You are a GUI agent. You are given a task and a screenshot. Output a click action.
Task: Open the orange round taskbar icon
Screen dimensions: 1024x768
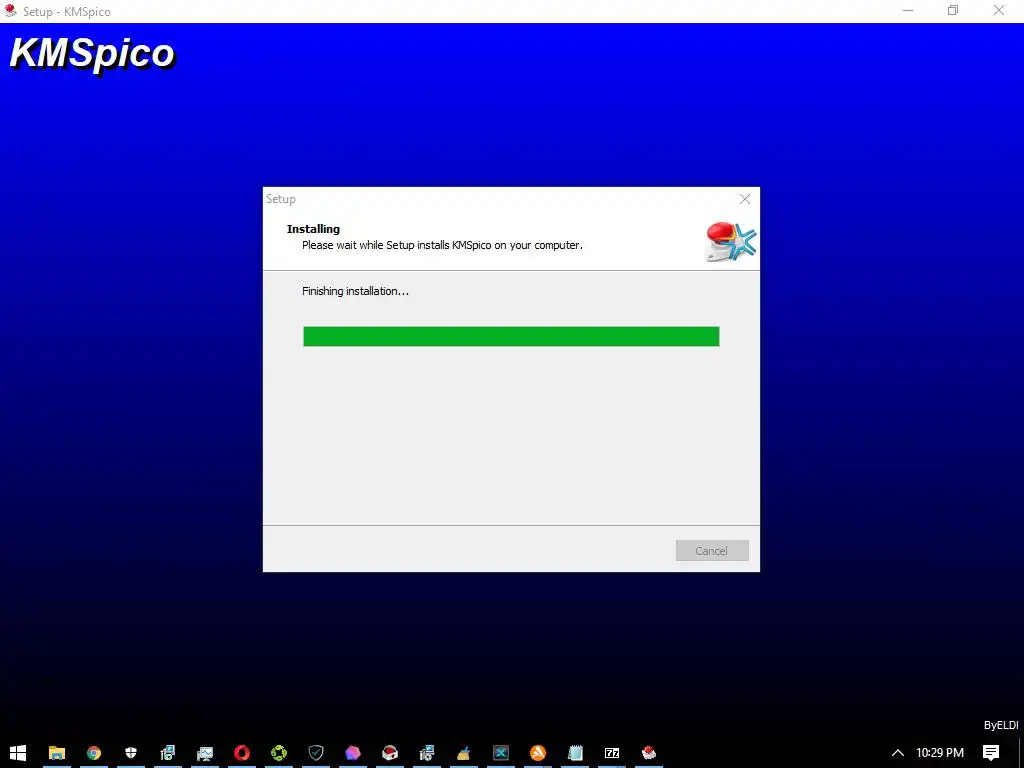[x=538, y=752]
